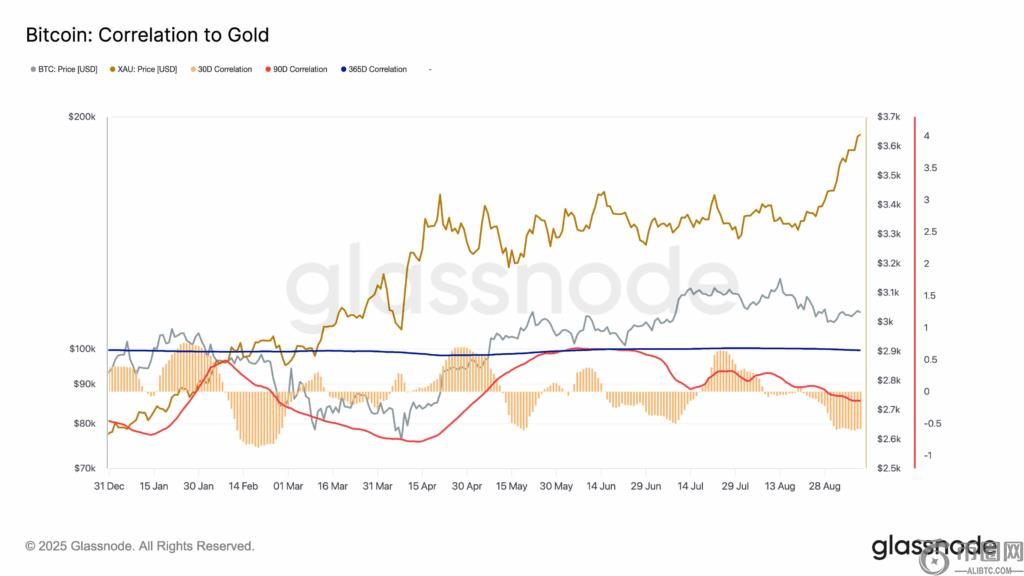Click the Glassnode logo at bottom right
The width and height of the screenshot is (1024, 576).
(x=932, y=547)
